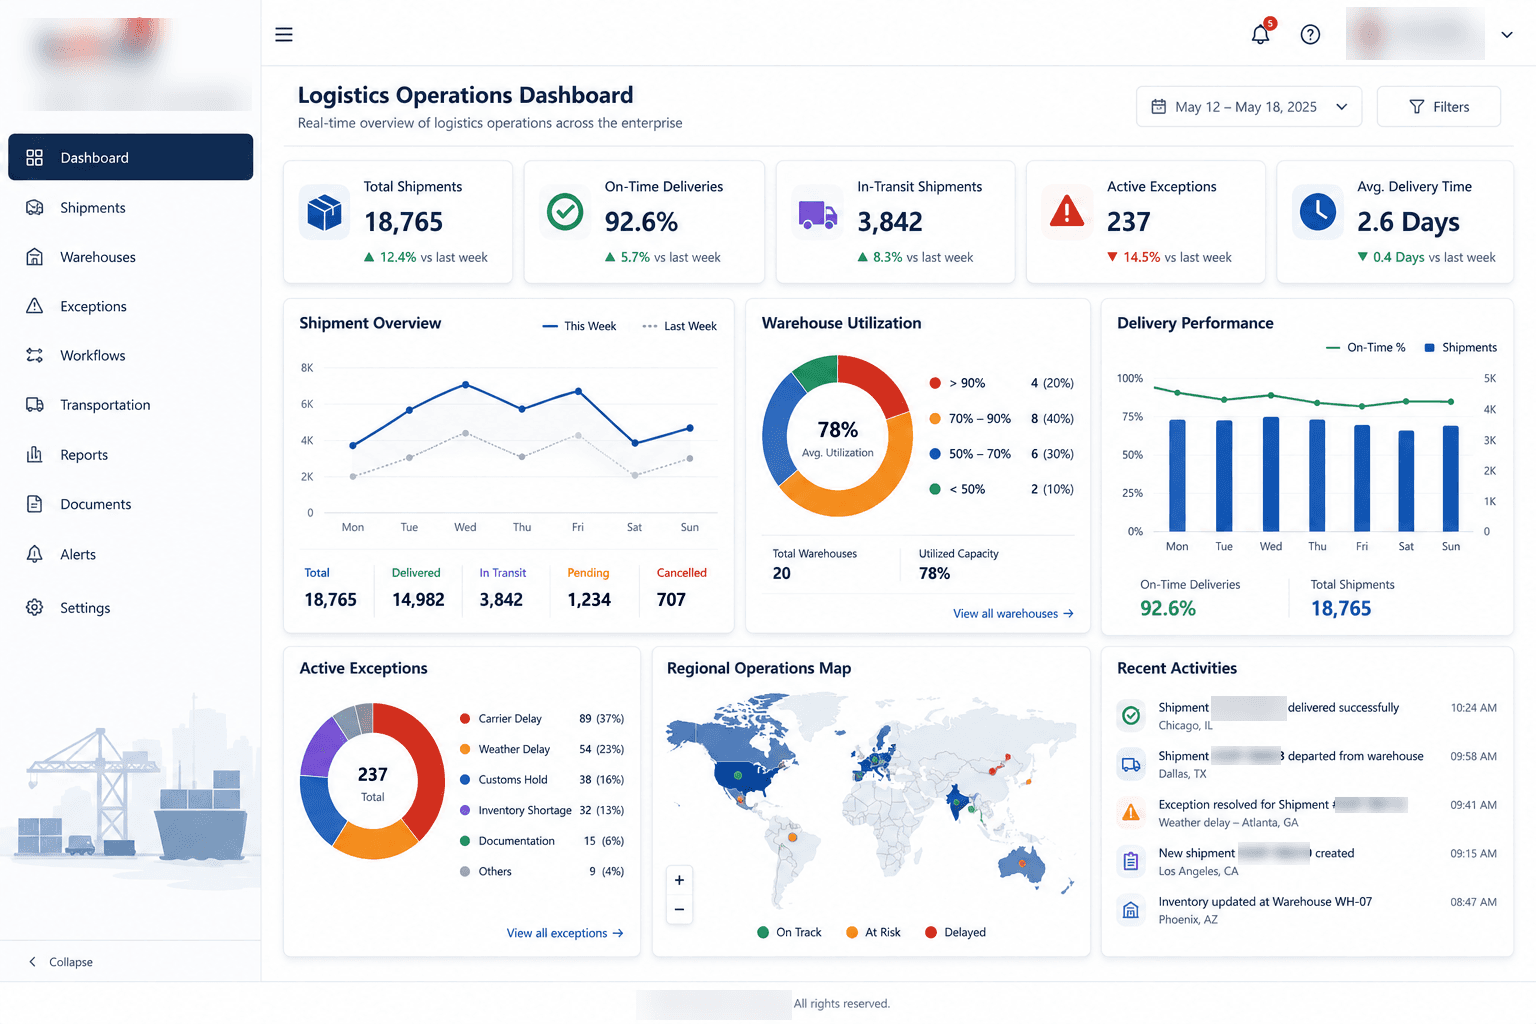Viewport: 1536px width, 1024px height.
Task: Click the Workflows sidebar icon
Action: (35, 355)
